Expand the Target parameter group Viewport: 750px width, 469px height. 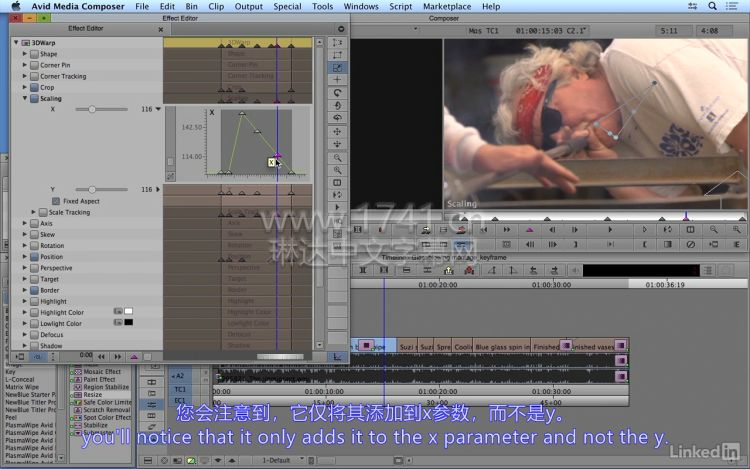coord(24,279)
